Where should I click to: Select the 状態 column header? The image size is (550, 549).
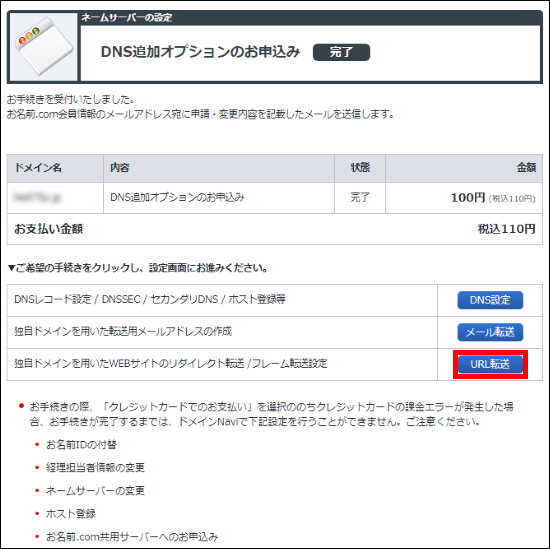point(360,168)
